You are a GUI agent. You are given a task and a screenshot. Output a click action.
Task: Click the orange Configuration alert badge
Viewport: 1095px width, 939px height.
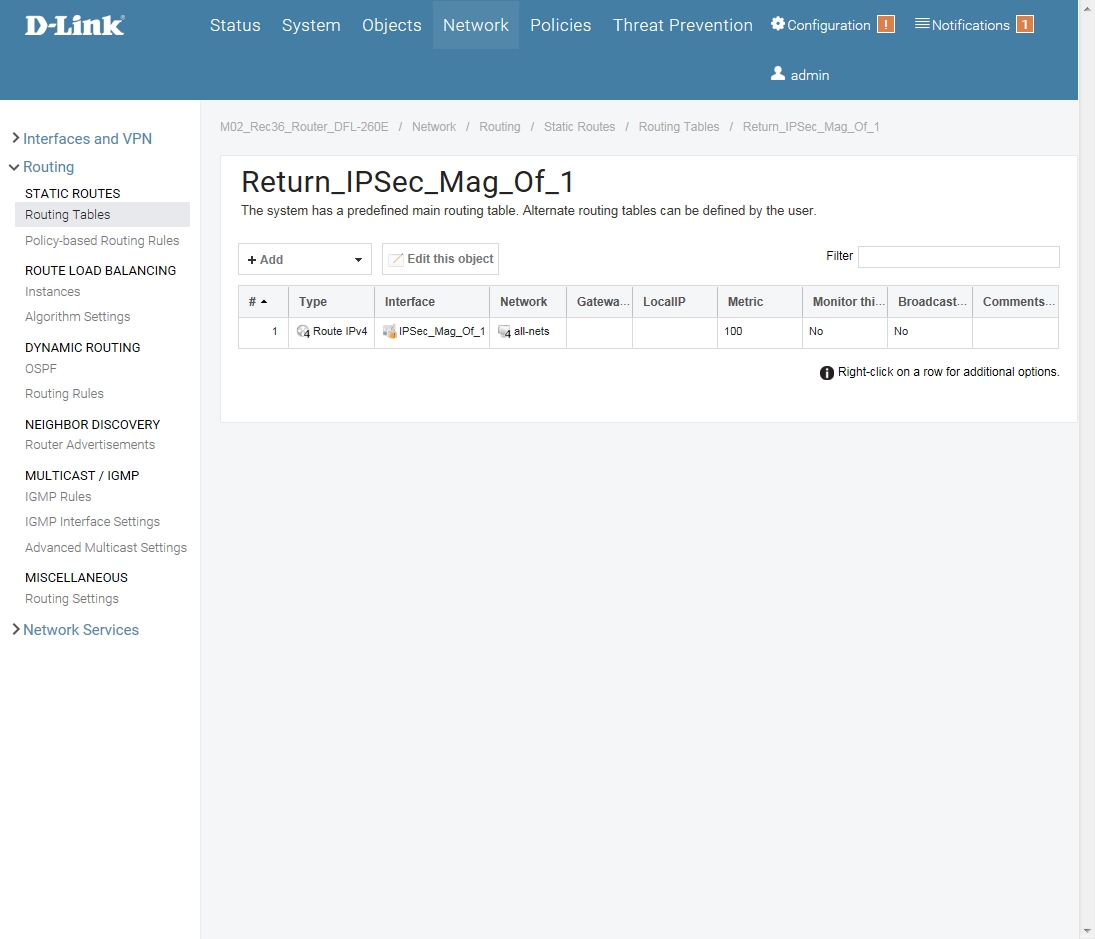[885, 24]
